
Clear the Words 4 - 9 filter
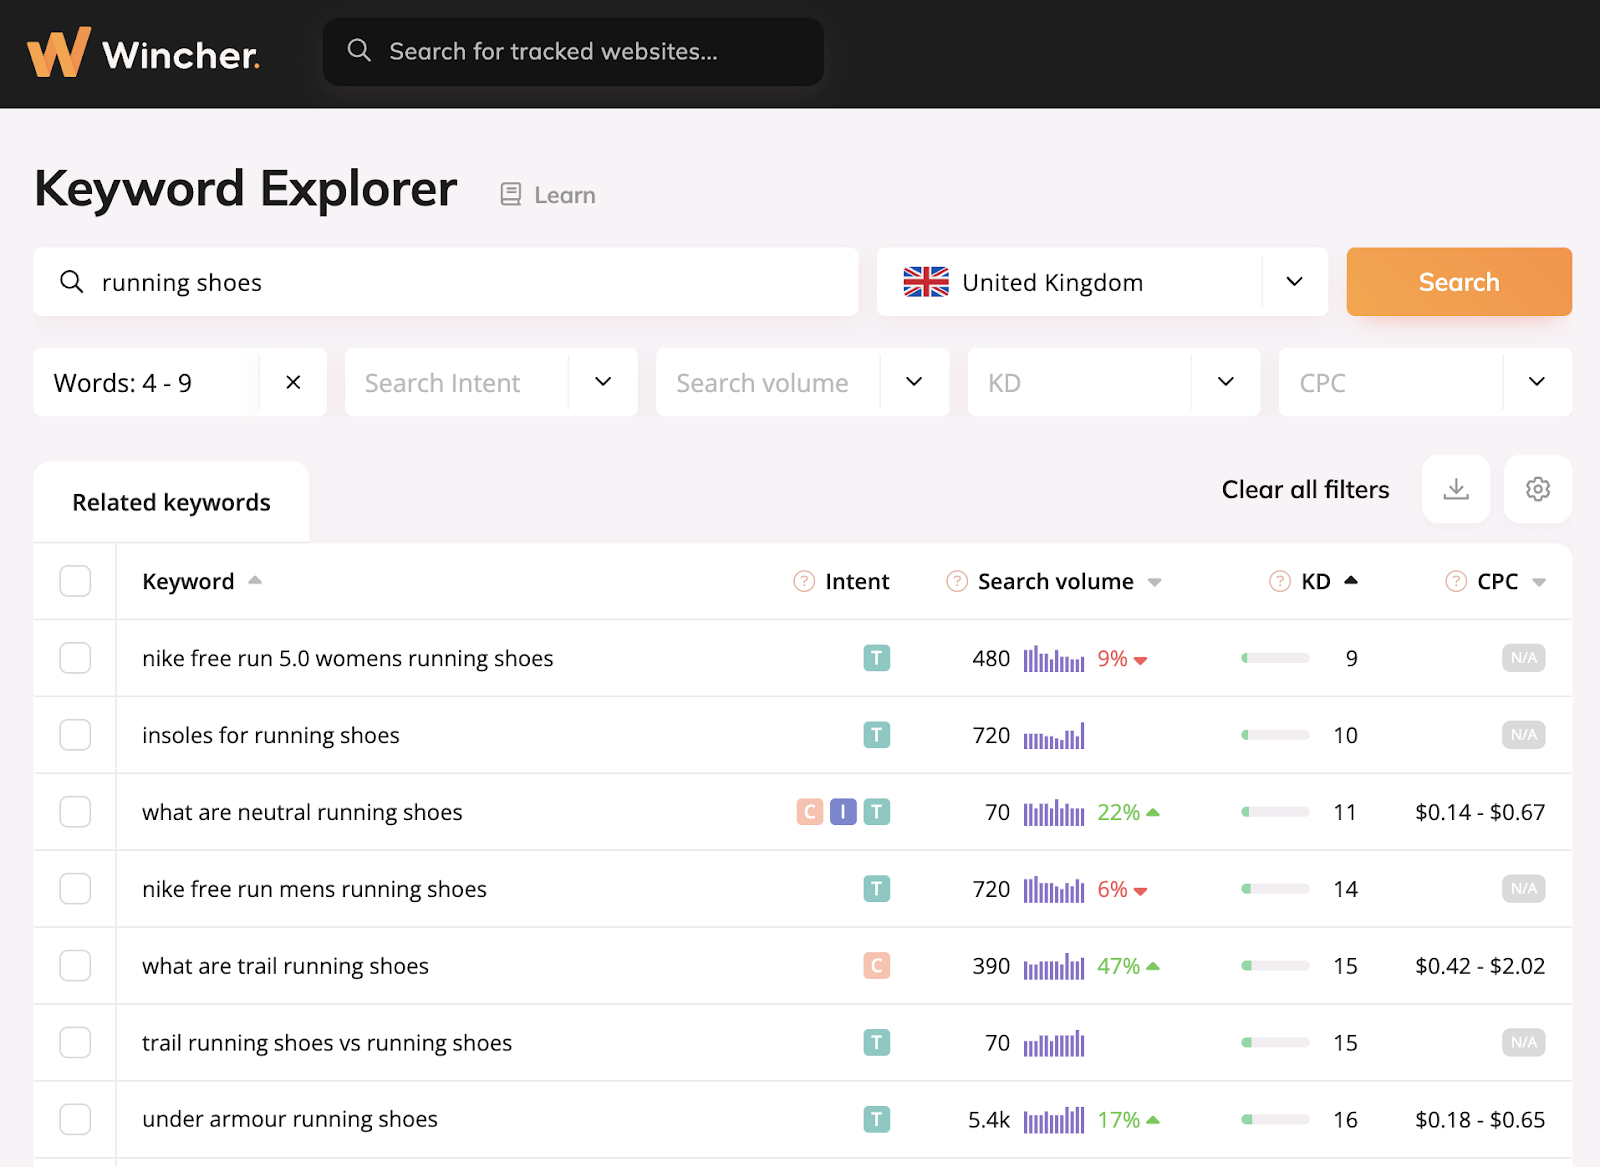click(293, 382)
